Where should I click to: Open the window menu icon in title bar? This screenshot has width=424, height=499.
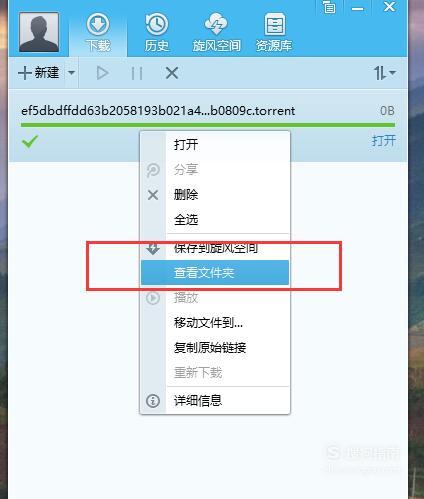pos(329,7)
